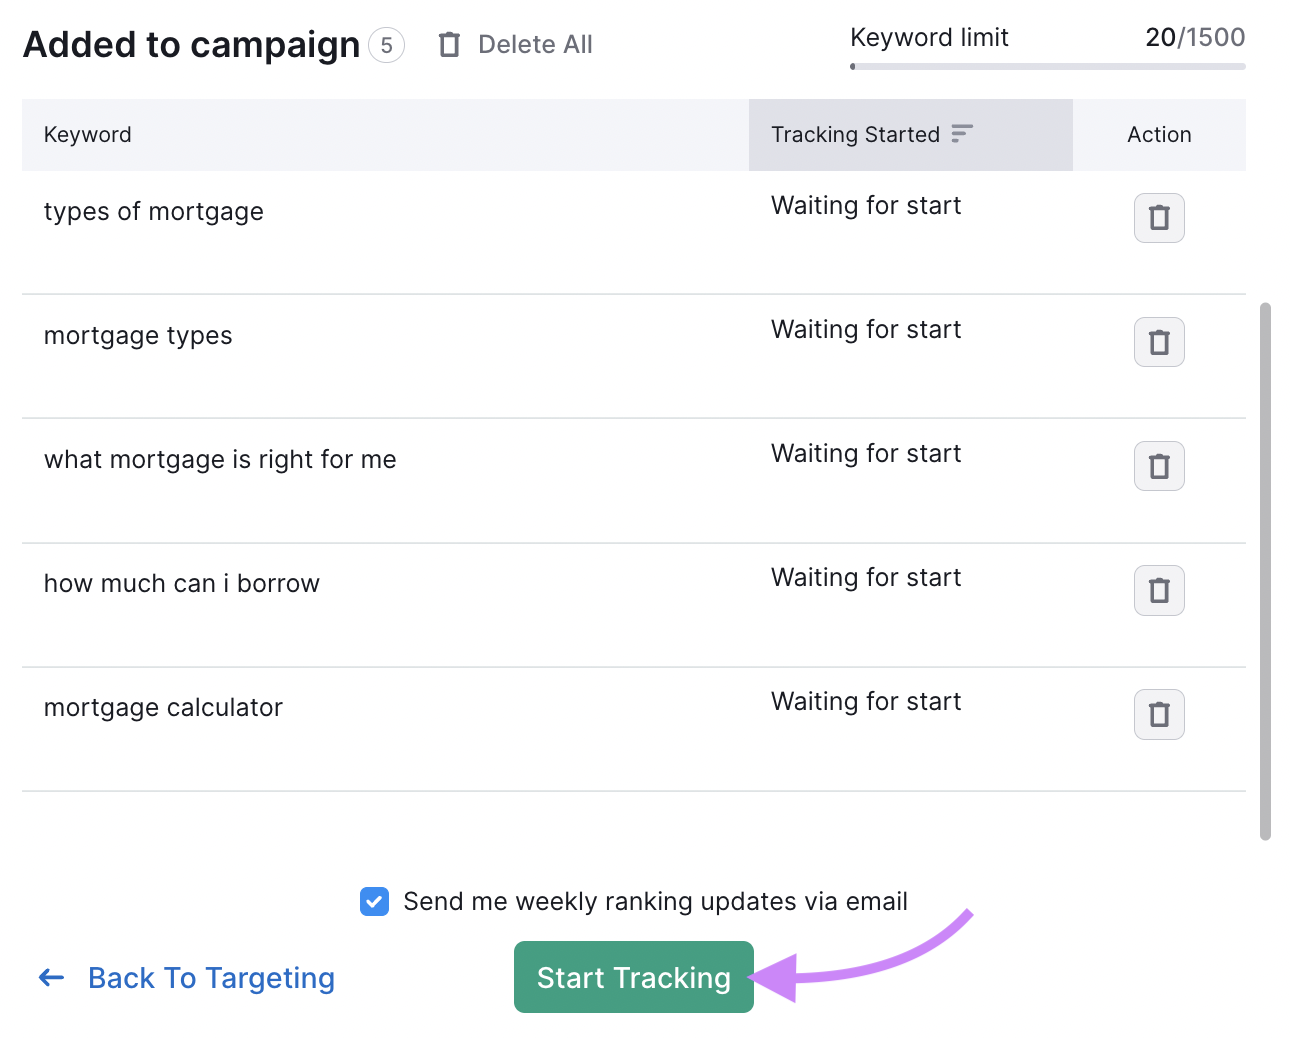Uncheck weekly ranking updates email checkbox
1290x1038 pixels.
pos(374,901)
